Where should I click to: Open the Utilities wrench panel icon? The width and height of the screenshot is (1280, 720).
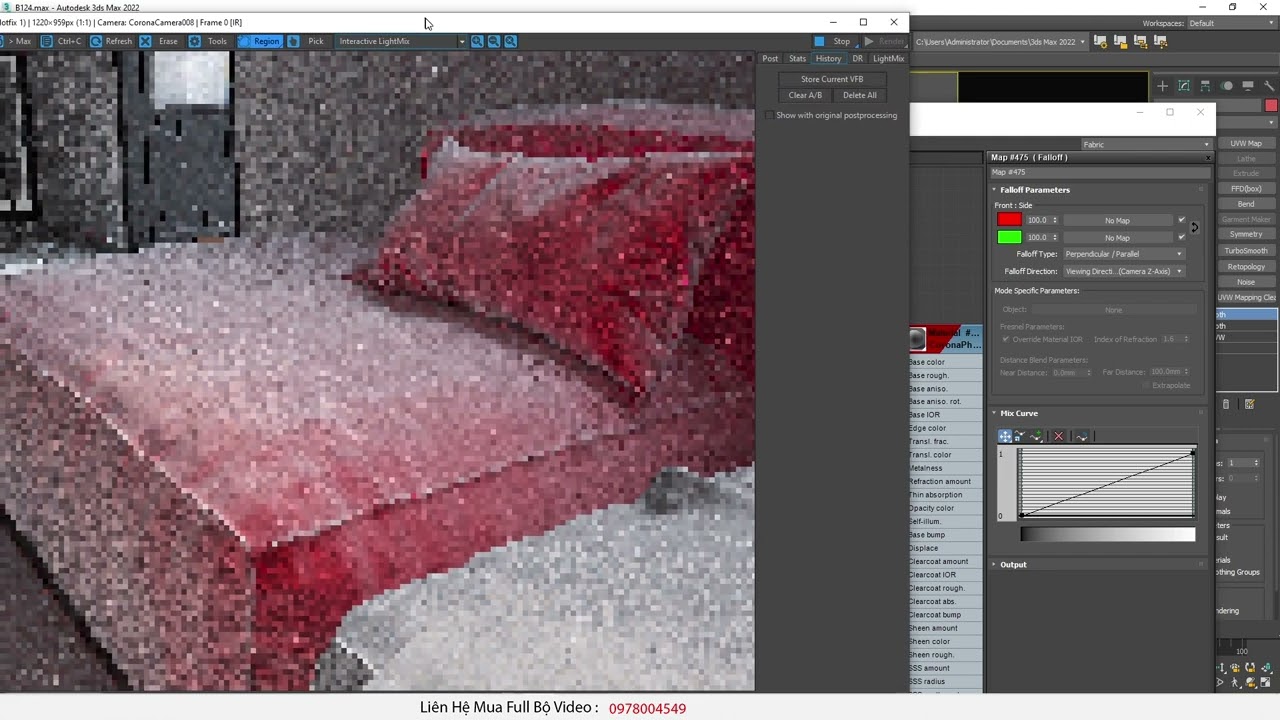click(x=1270, y=86)
